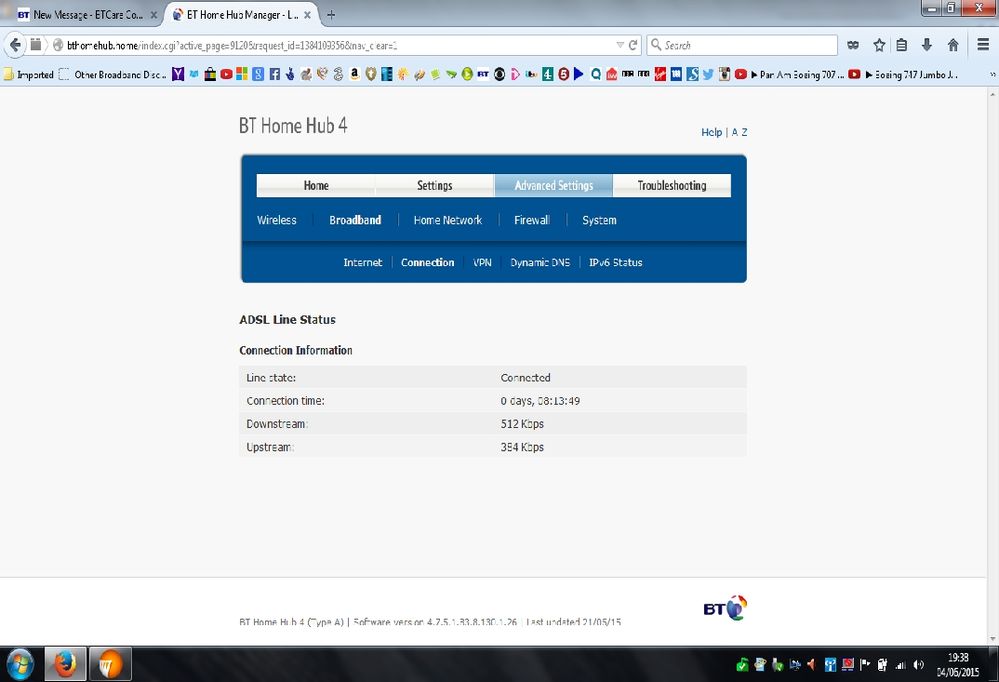Open the Twitter bookmark icon
Image resolution: width=999 pixels, height=682 pixels.
708,75
